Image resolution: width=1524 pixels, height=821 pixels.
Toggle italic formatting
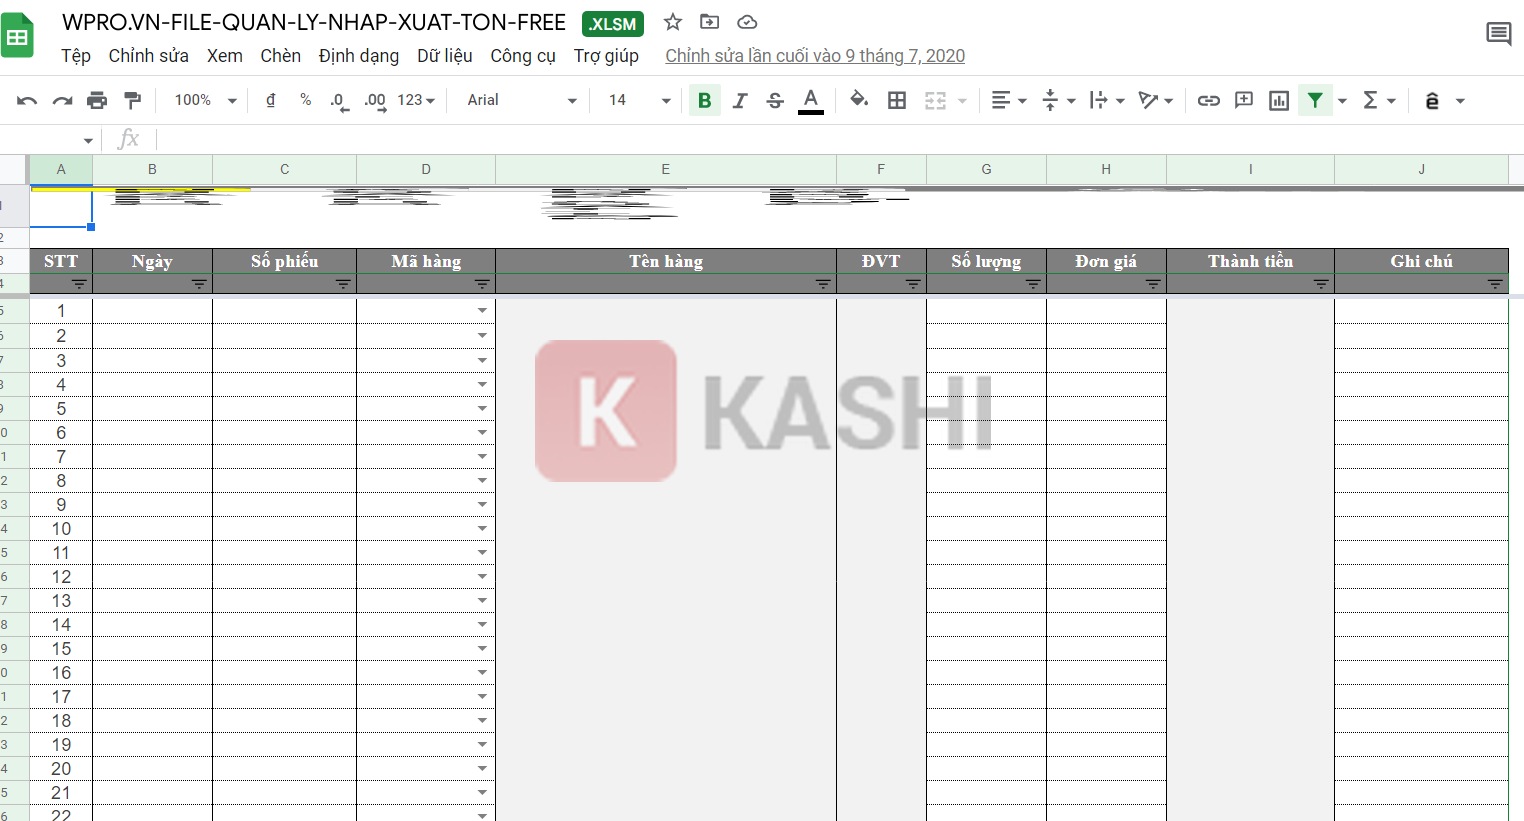740,100
